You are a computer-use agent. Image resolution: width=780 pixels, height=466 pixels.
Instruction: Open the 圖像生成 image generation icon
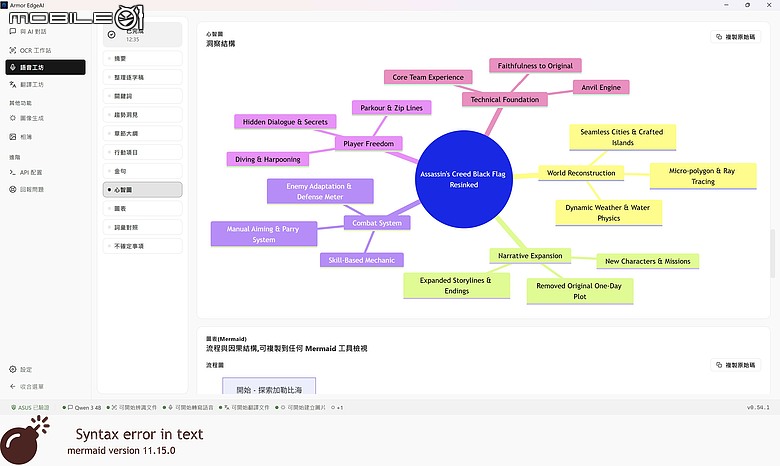pos(13,118)
